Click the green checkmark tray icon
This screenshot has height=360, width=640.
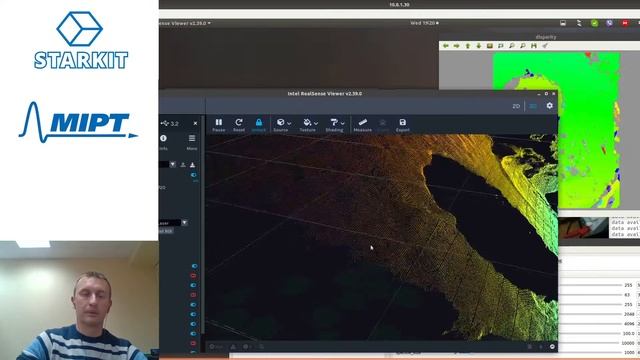(x=594, y=23)
